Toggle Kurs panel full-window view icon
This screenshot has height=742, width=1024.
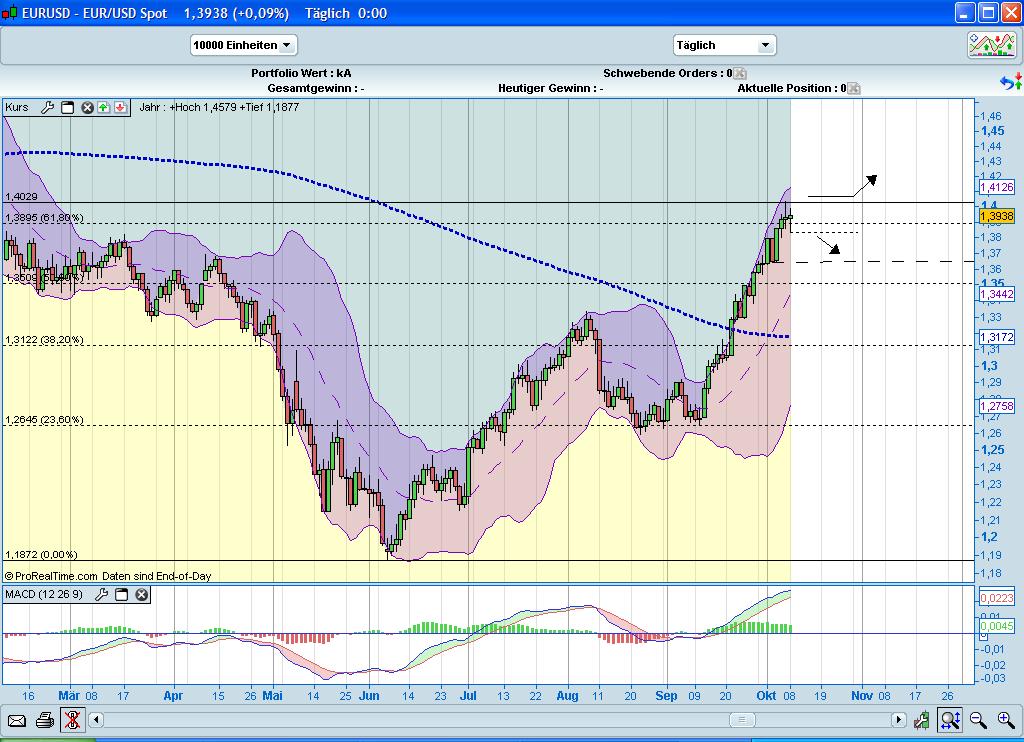tap(67, 107)
